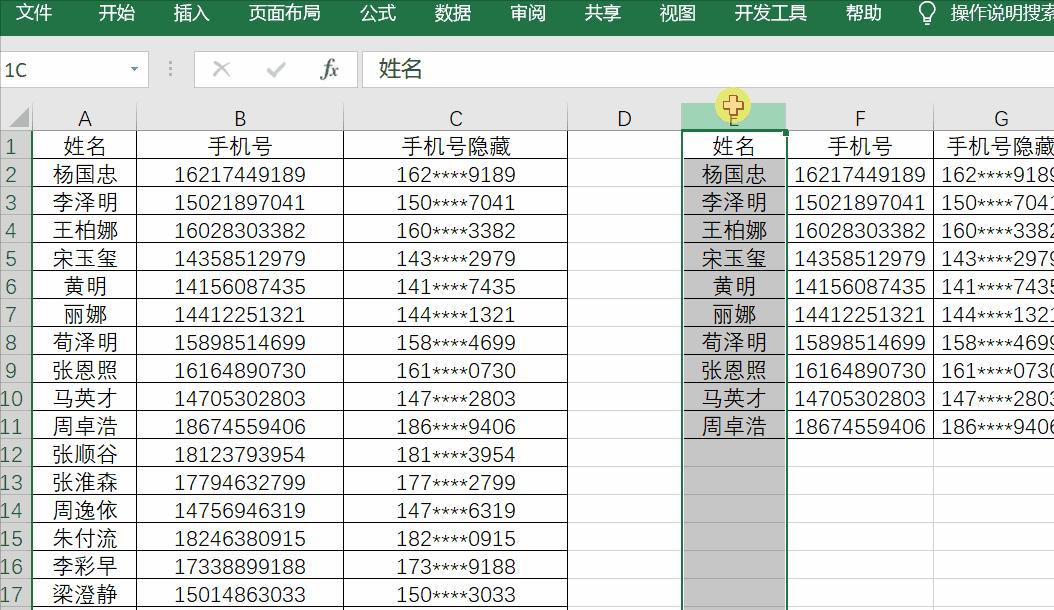Switch to the 公式 ribbon tab
Image resolution: width=1054 pixels, height=610 pixels.
(377, 14)
